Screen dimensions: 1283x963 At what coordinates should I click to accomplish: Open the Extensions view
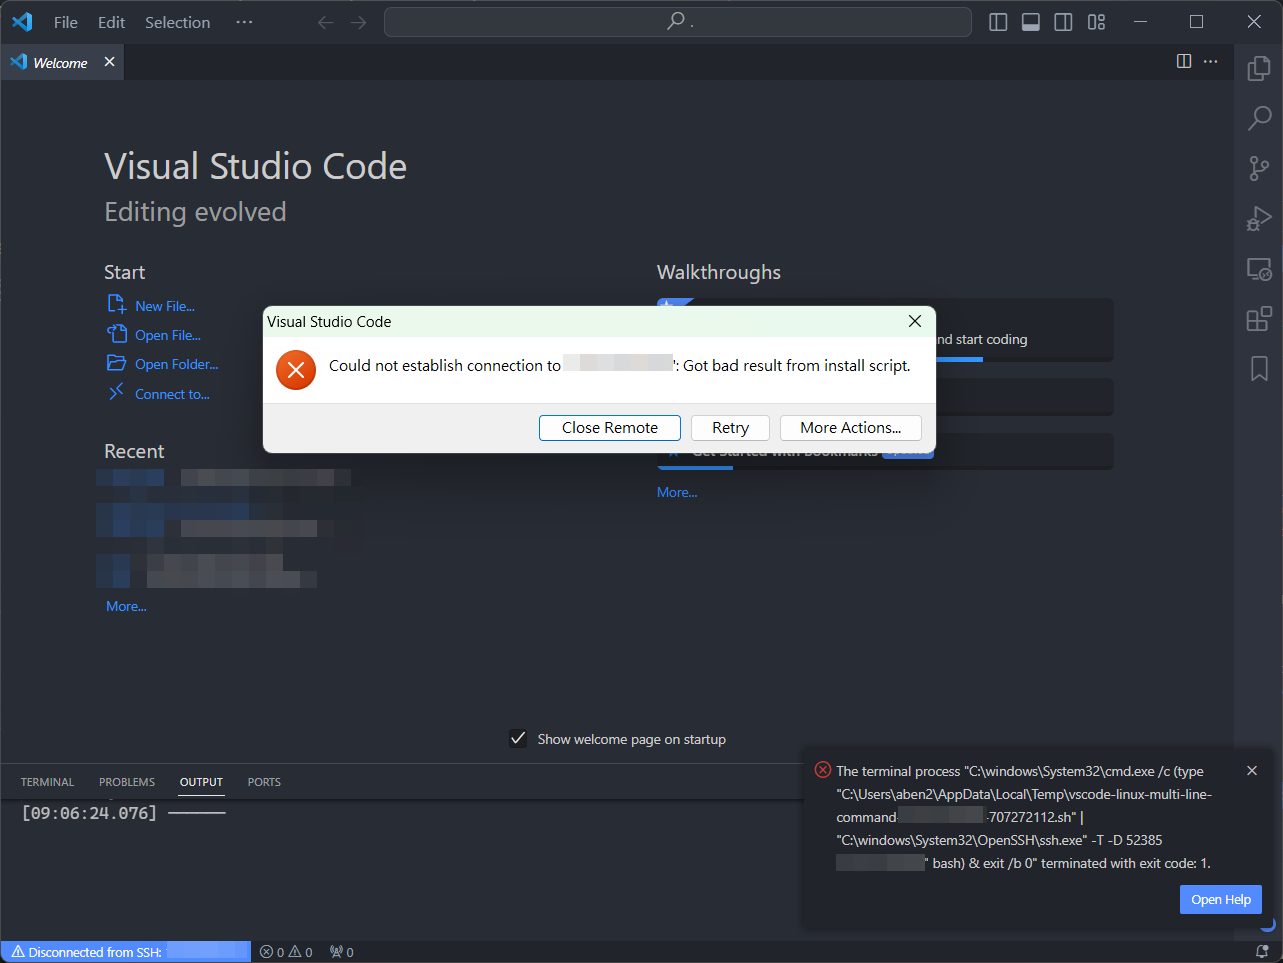click(x=1259, y=319)
